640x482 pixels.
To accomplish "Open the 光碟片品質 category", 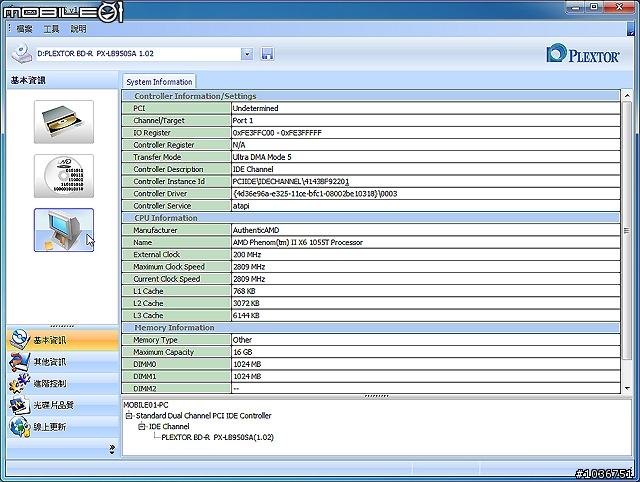I will click(62, 405).
